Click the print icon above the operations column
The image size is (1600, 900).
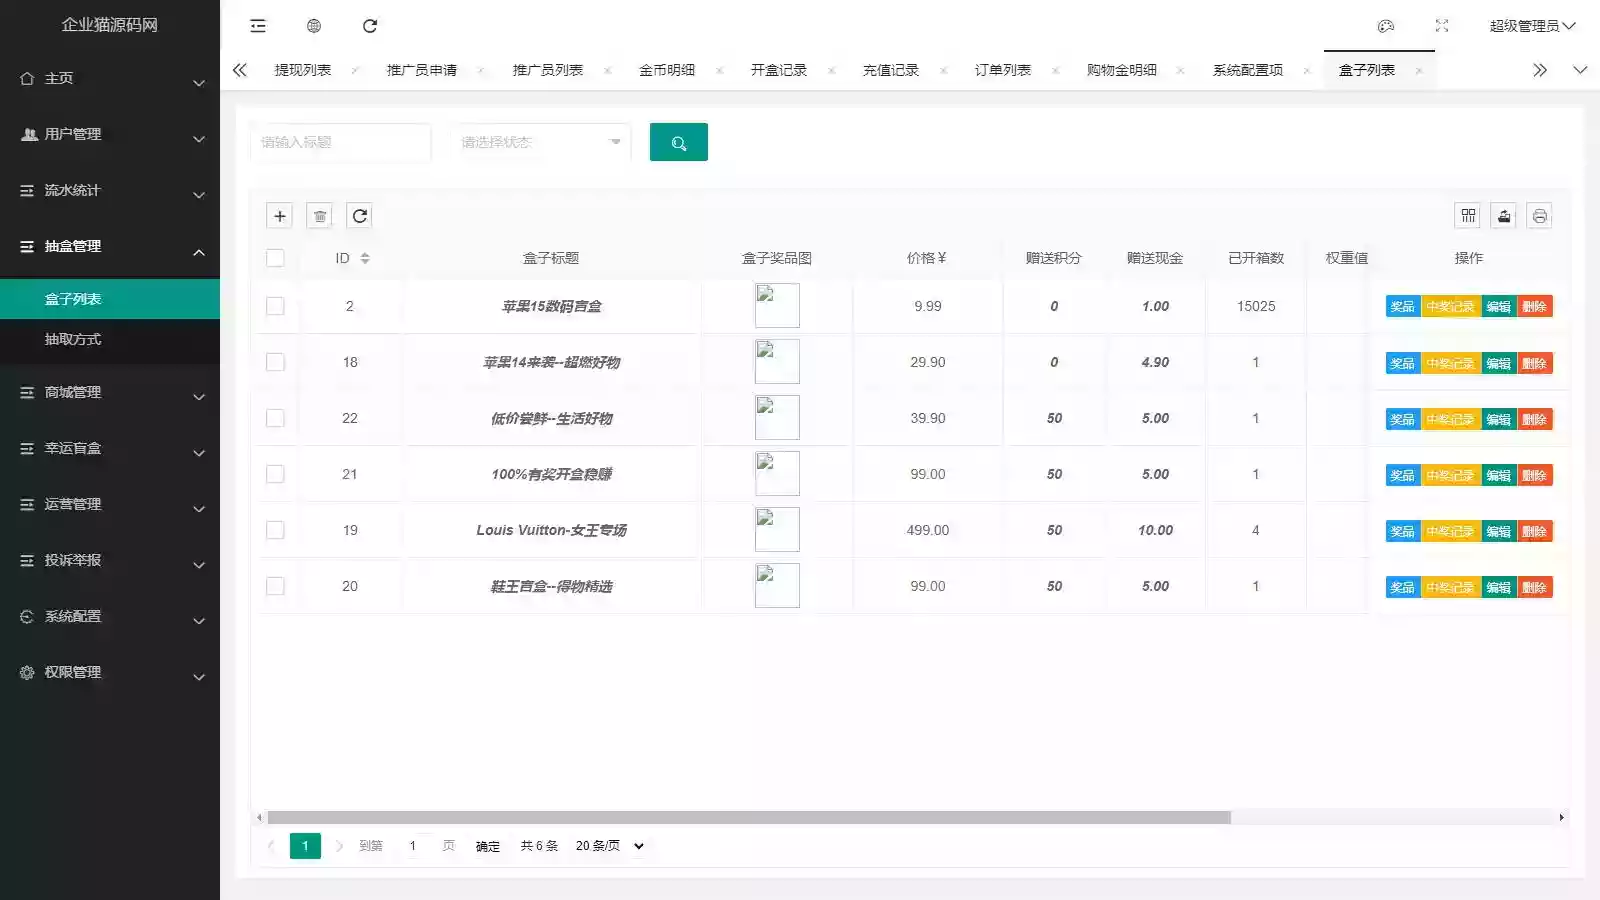click(x=1540, y=215)
